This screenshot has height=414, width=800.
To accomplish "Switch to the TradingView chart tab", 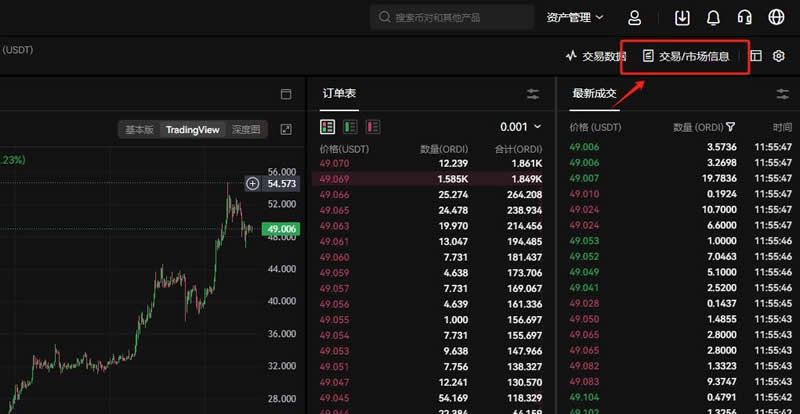I will tap(192, 130).
